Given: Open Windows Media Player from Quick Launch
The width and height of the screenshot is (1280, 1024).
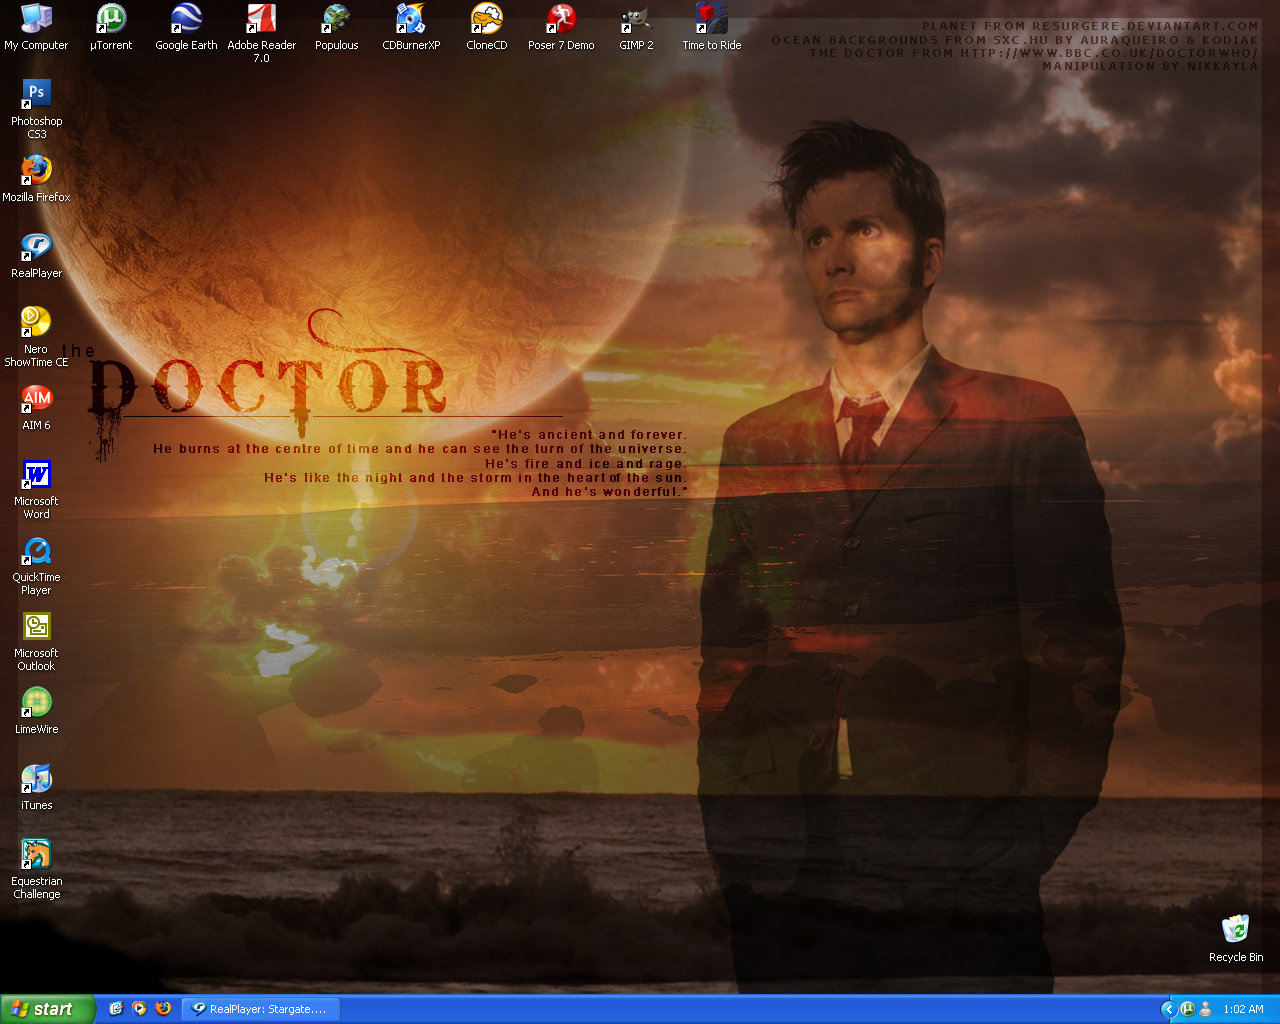Looking at the screenshot, I should pyautogui.click(x=139, y=1009).
